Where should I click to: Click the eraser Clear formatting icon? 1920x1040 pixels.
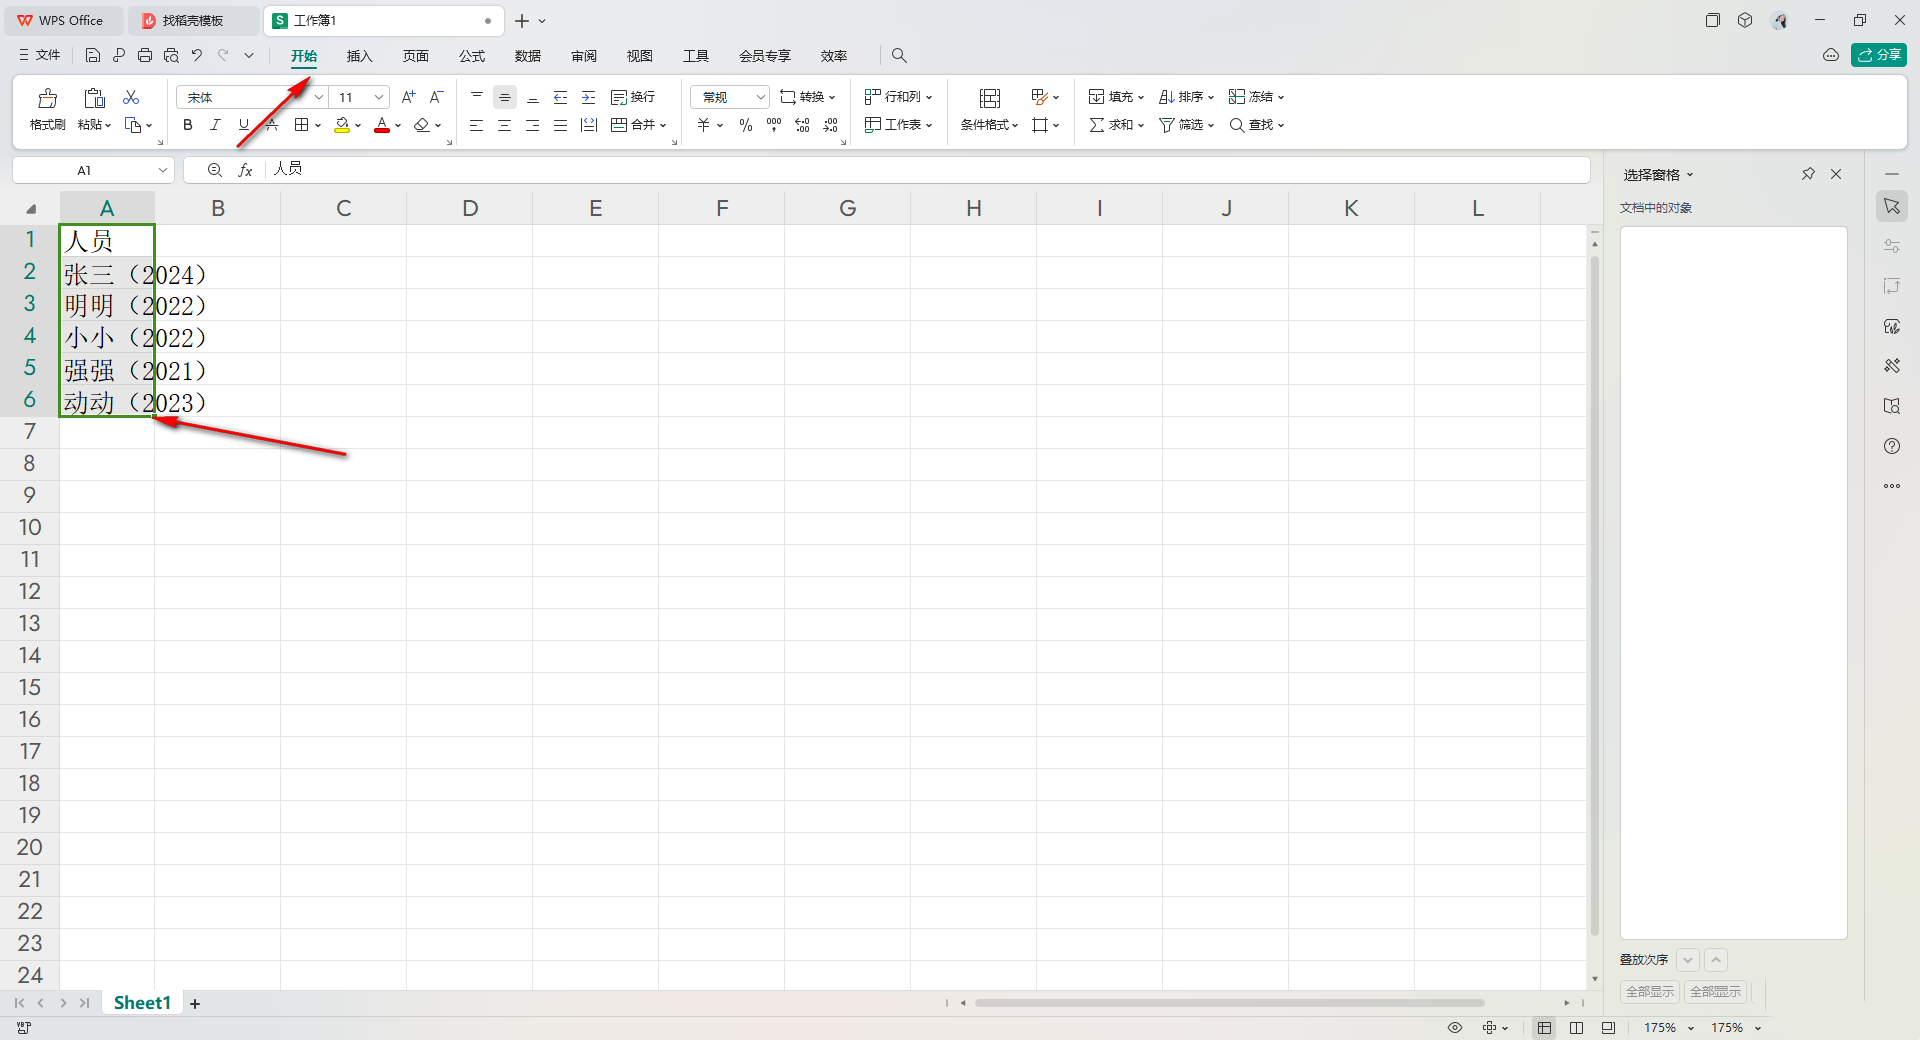(x=422, y=125)
